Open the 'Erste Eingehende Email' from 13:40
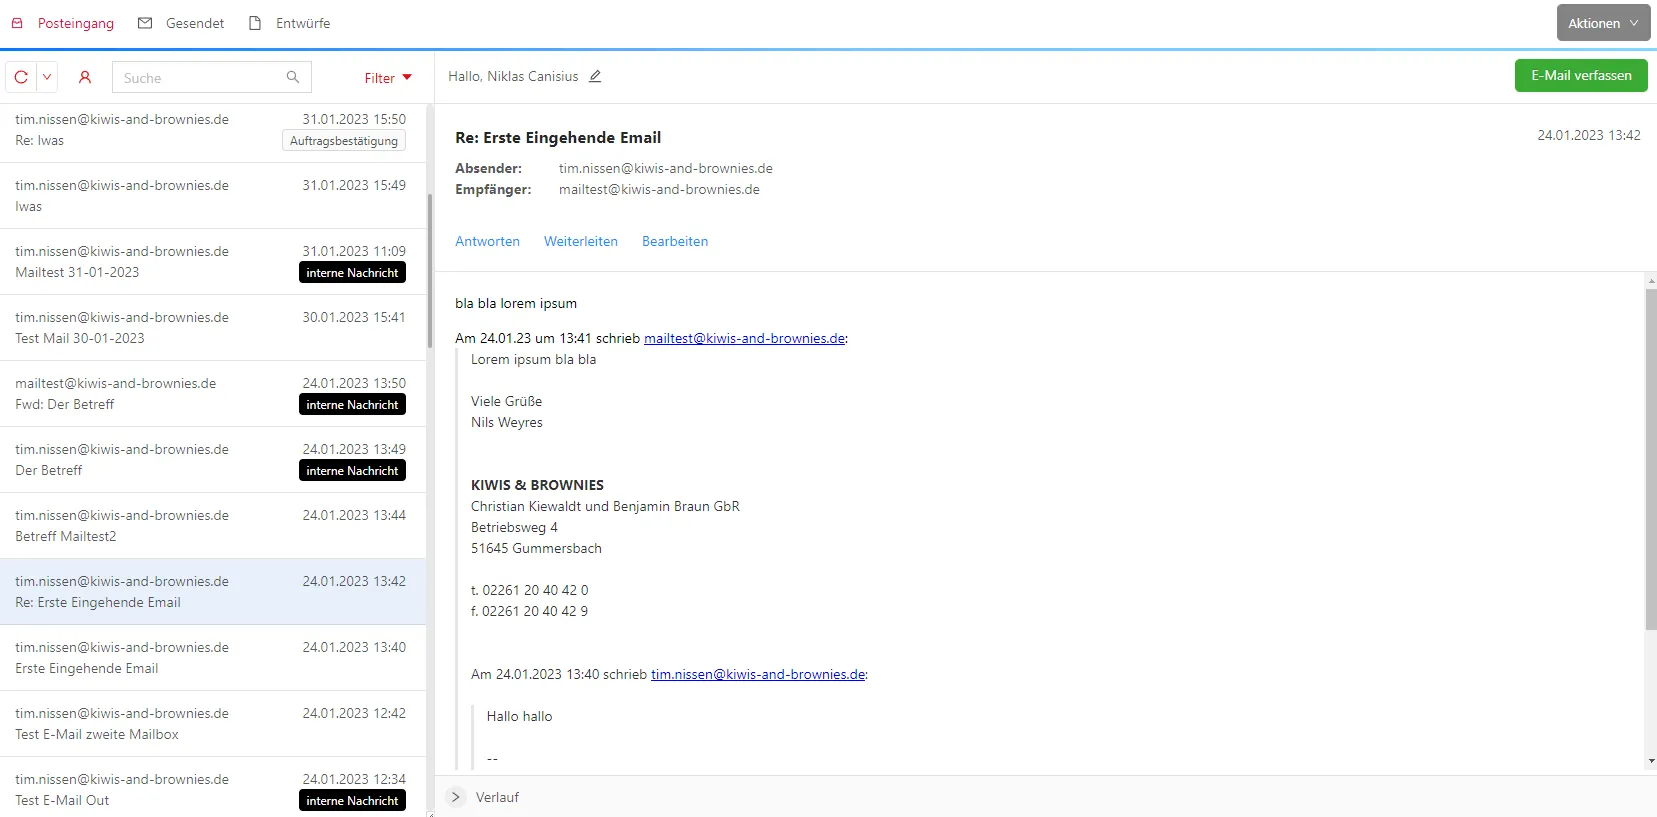This screenshot has height=817, width=1657. pos(213,658)
